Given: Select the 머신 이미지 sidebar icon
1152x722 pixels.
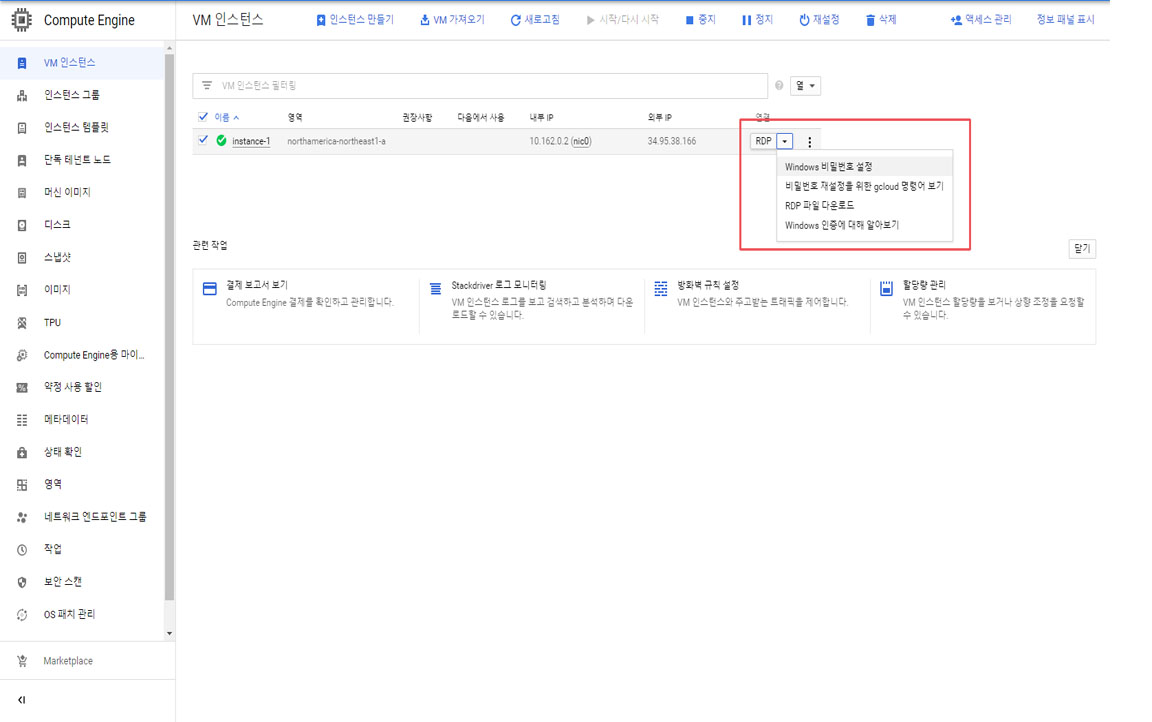Looking at the screenshot, I should pyautogui.click(x=22, y=192).
